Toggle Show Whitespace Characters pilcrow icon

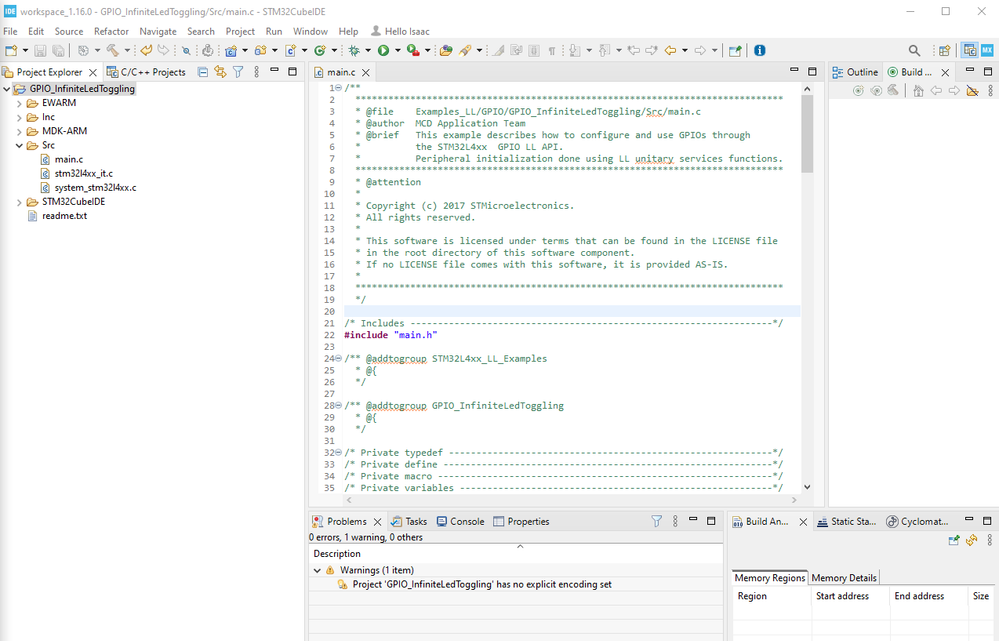pyautogui.click(x=552, y=50)
